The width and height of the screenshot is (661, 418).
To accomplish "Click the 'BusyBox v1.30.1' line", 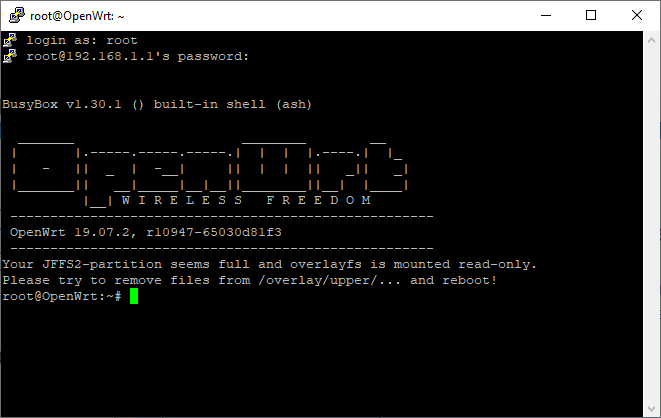I will tap(157, 104).
